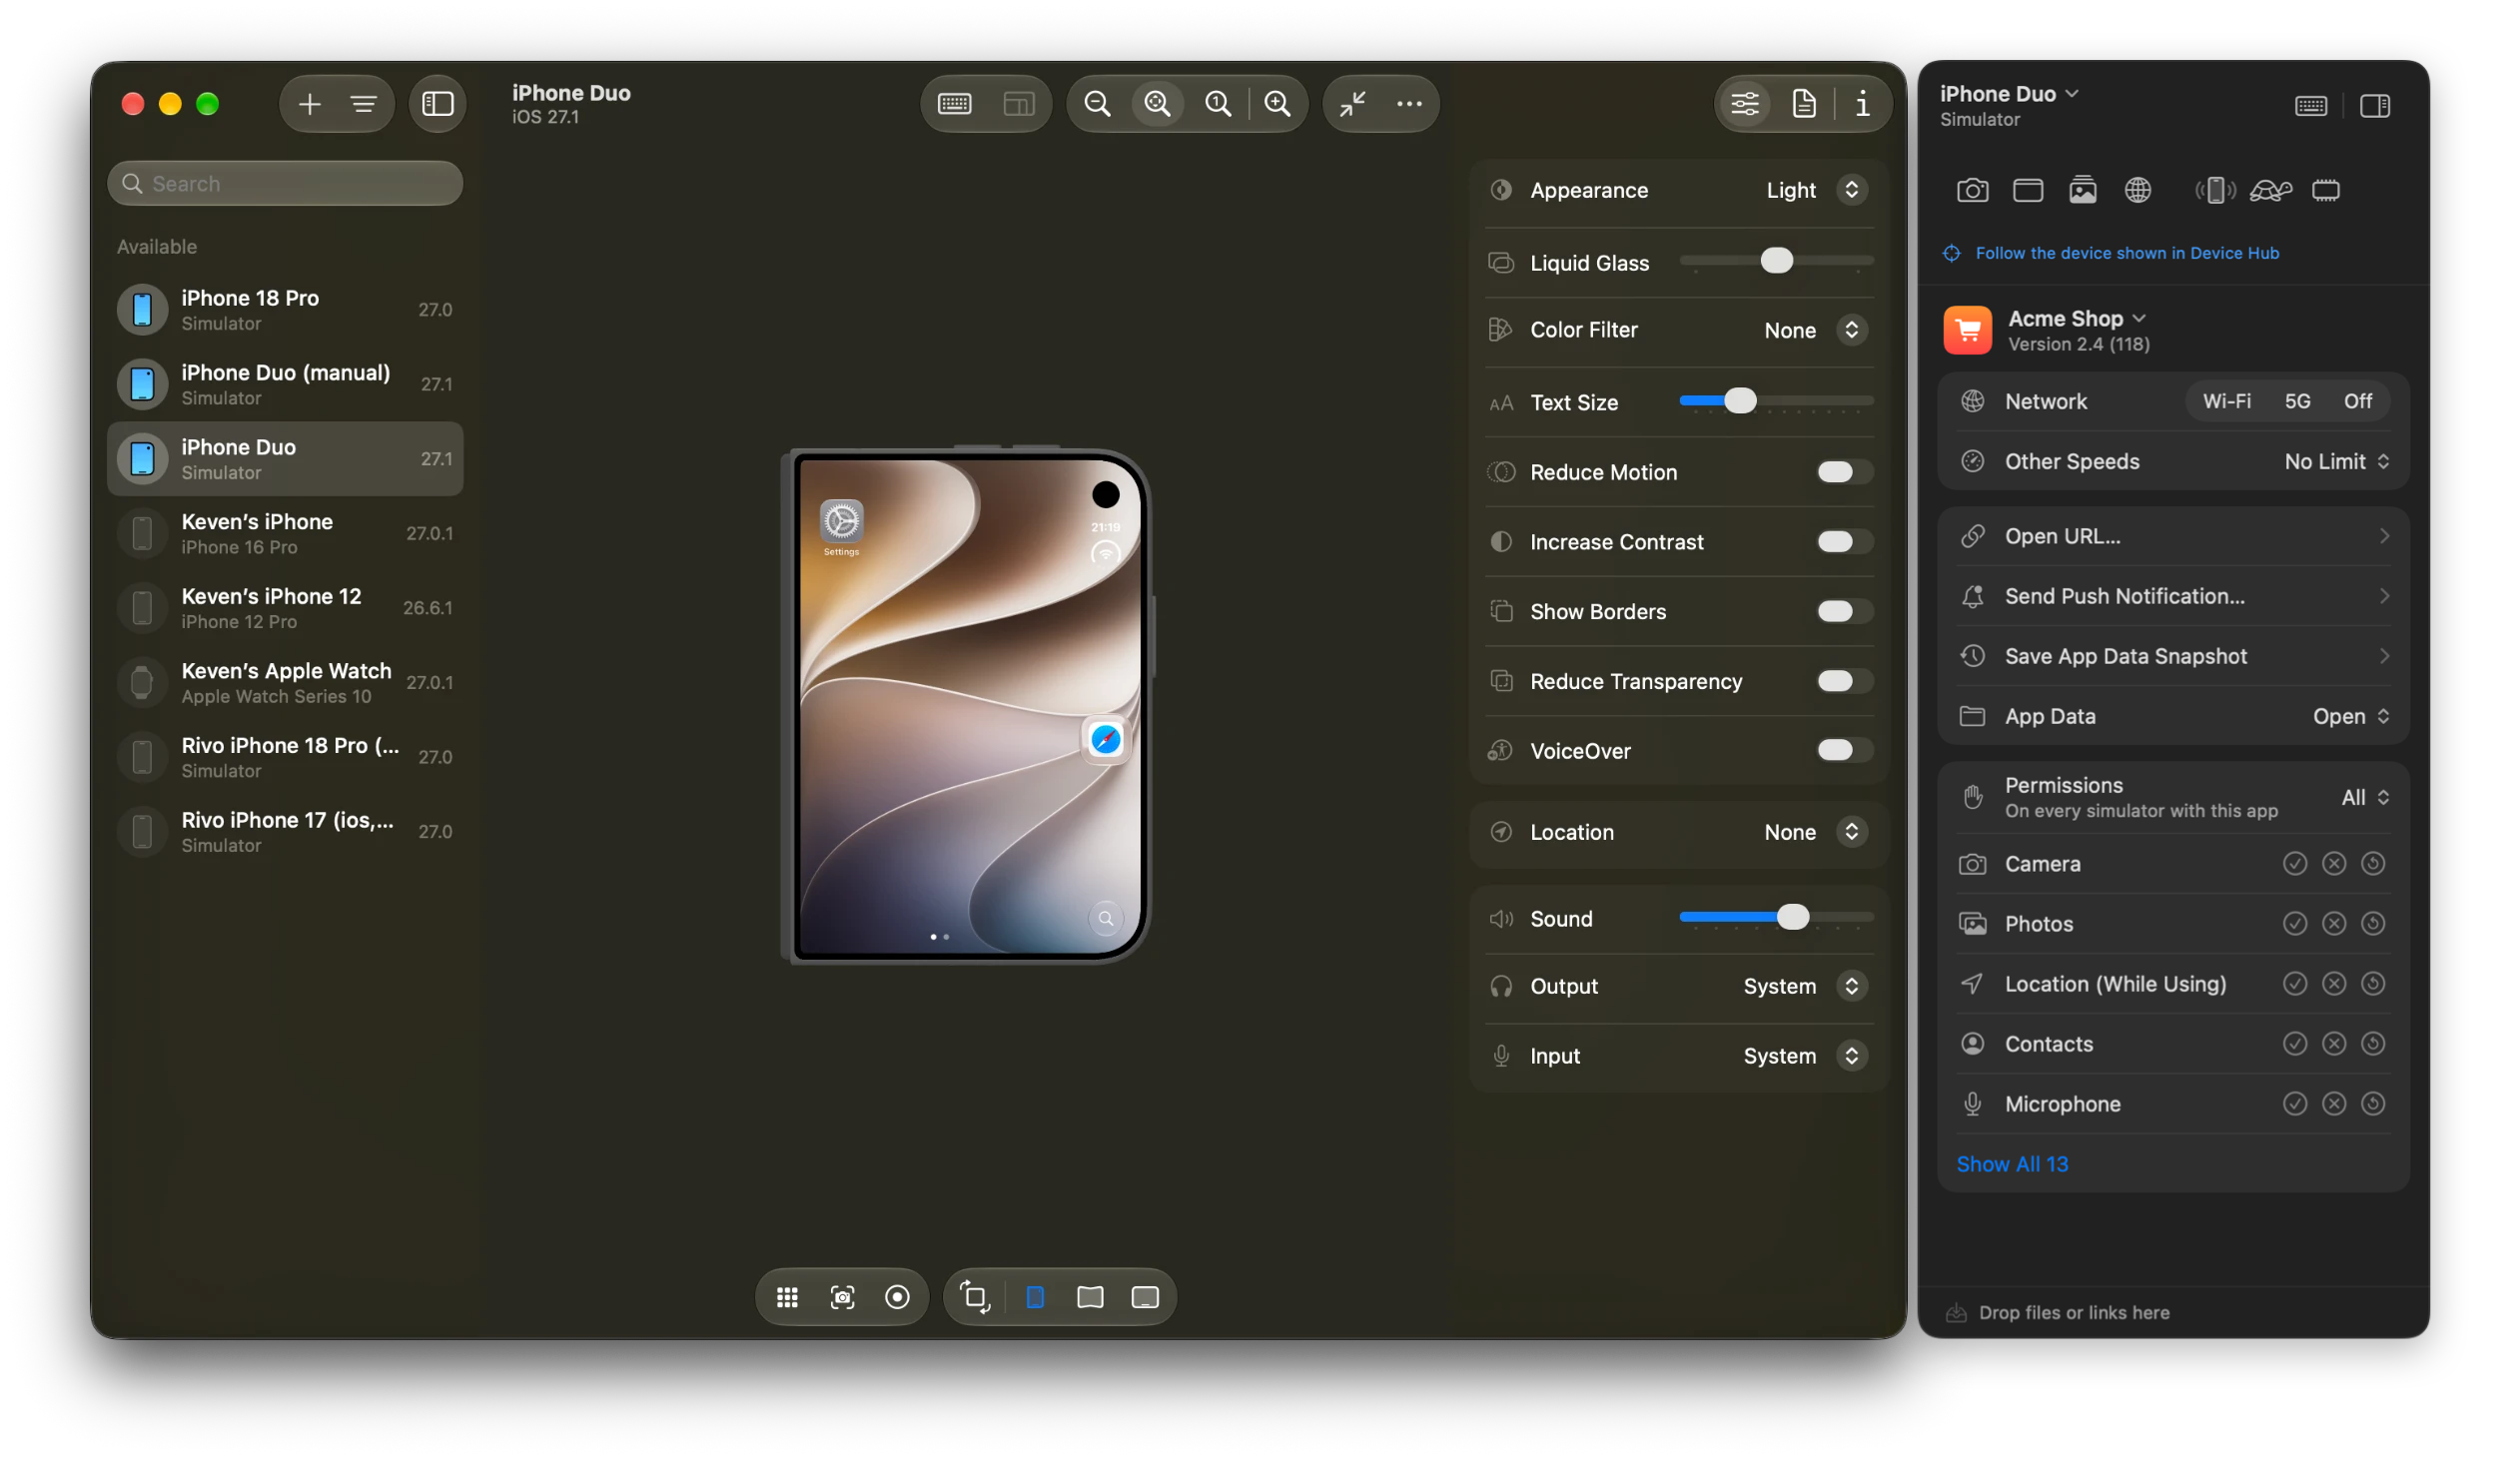Click the screenshot capture icon at bottom
Viewport: 2520px width, 1459px height.
coord(843,1297)
